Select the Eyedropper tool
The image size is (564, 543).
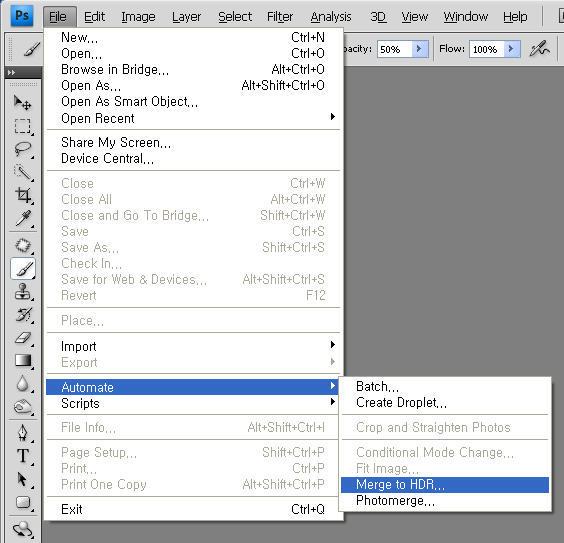(23, 218)
